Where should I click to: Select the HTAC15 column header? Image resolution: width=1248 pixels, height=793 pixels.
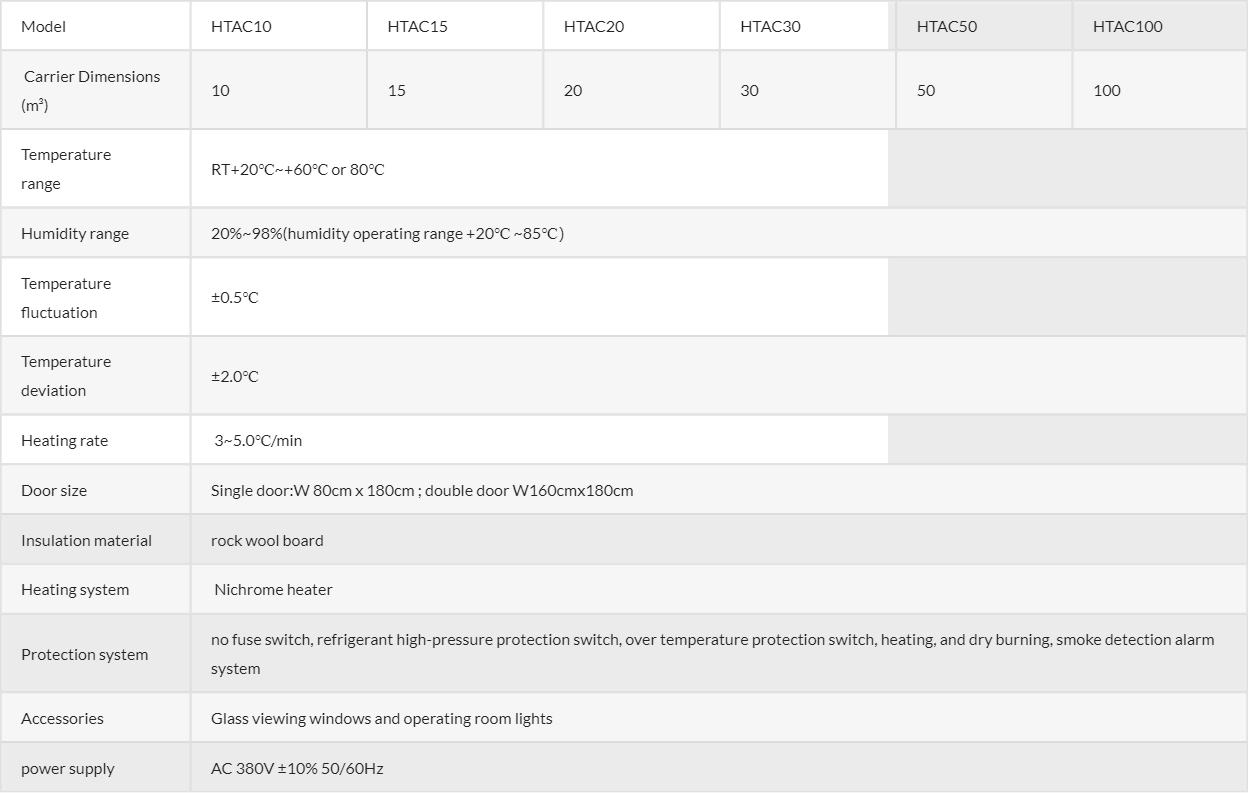(x=455, y=26)
